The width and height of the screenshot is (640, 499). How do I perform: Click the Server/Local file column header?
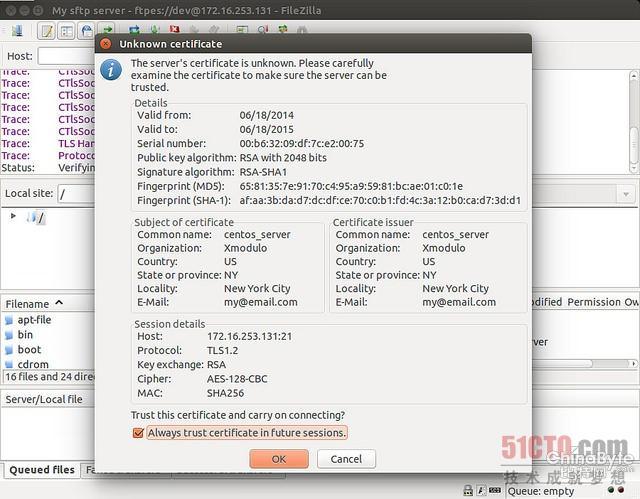coord(44,399)
